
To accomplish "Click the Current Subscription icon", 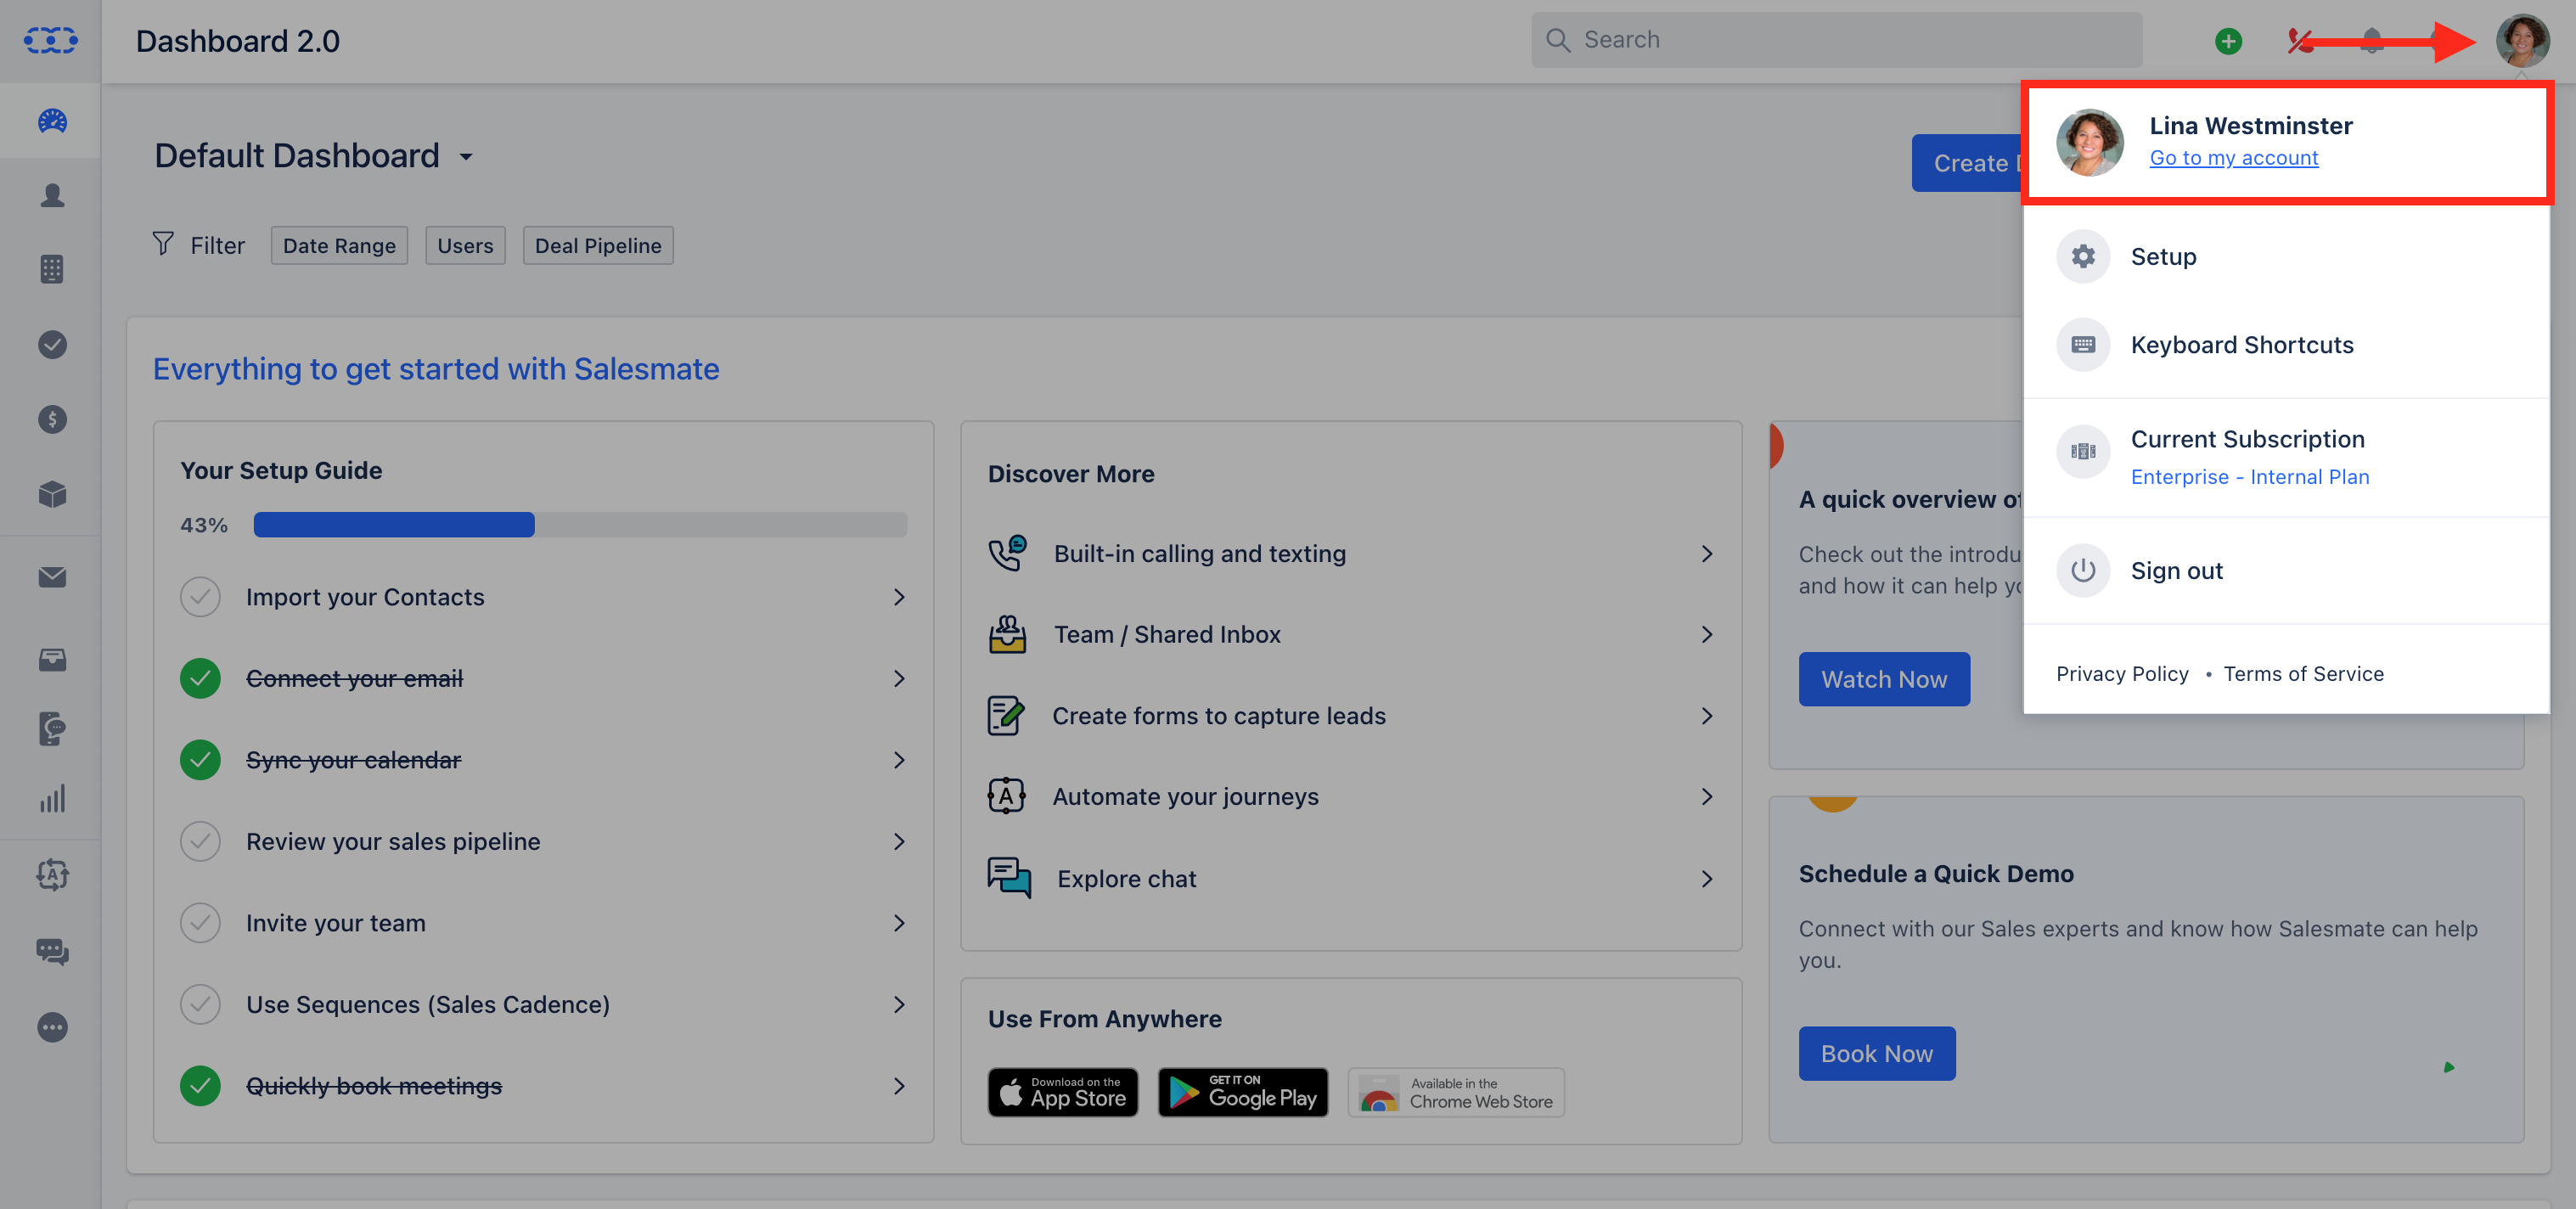I will [2083, 451].
